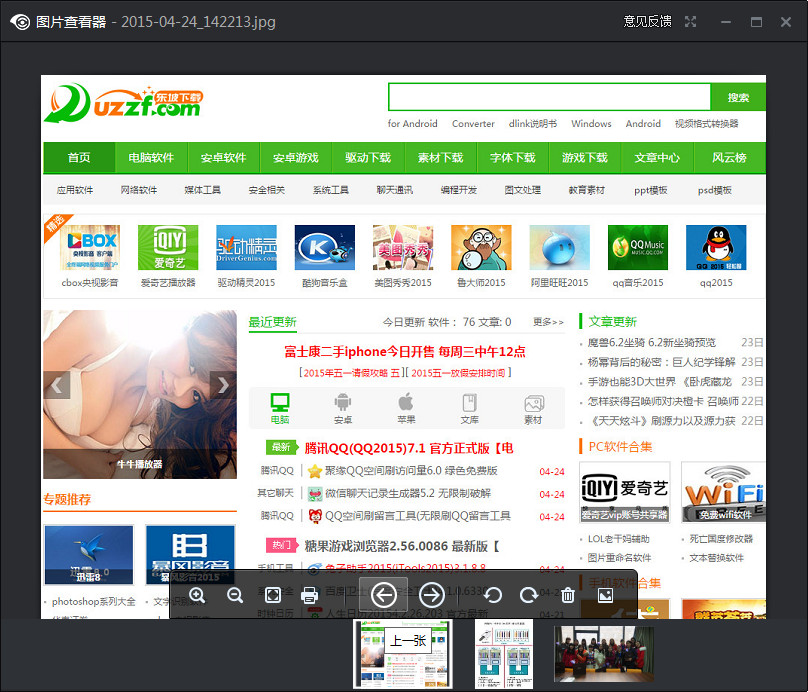Select the 电脑 monitor icon tab
The image size is (808, 692).
[280, 409]
